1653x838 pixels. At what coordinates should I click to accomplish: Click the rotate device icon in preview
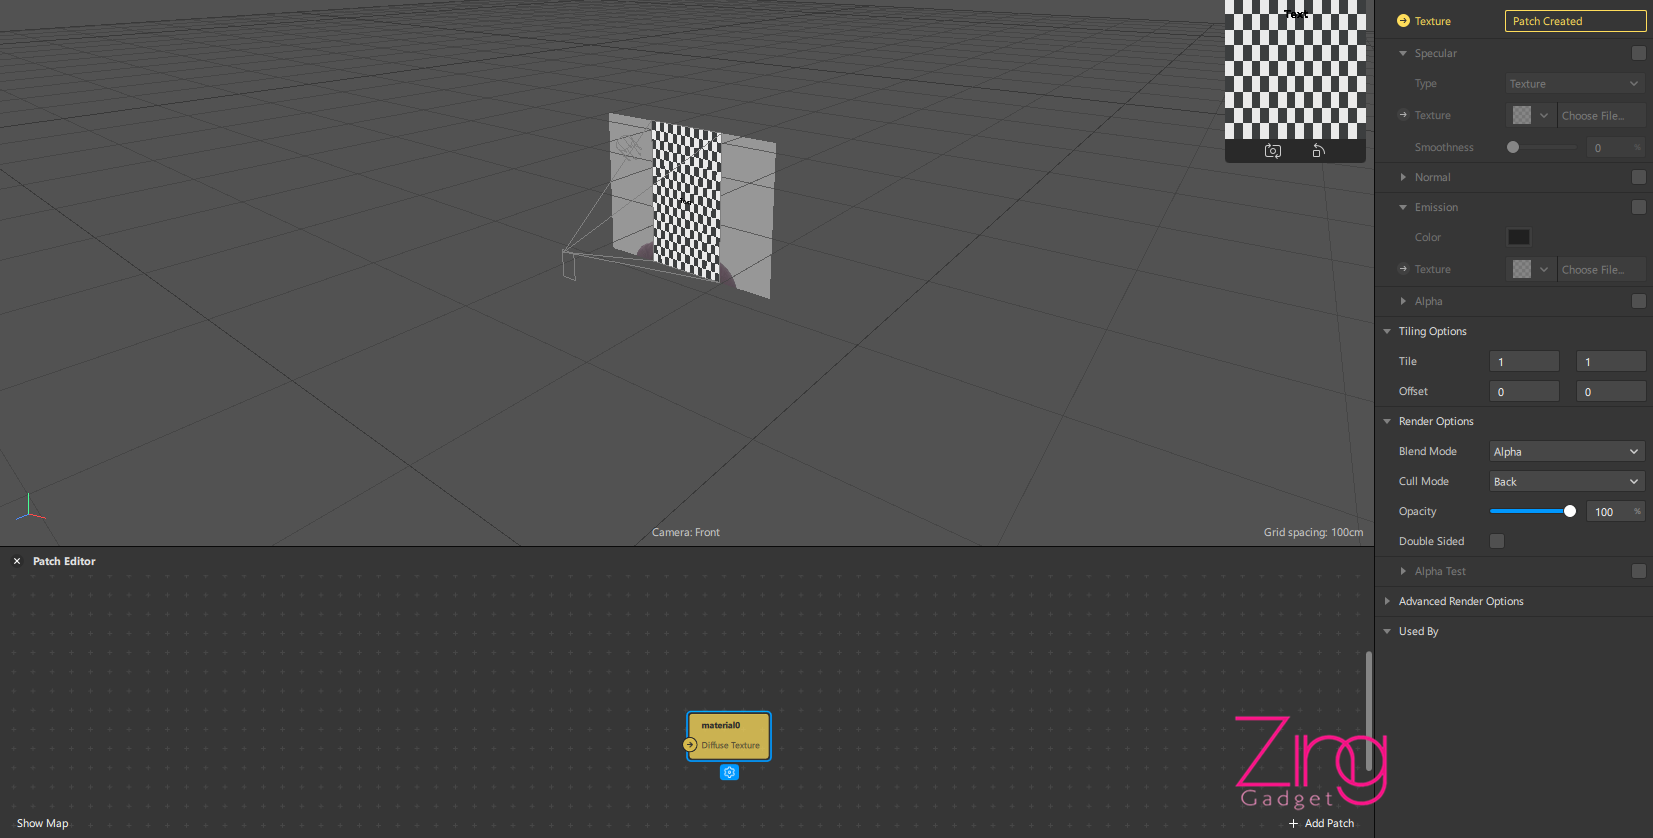(1318, 151)
